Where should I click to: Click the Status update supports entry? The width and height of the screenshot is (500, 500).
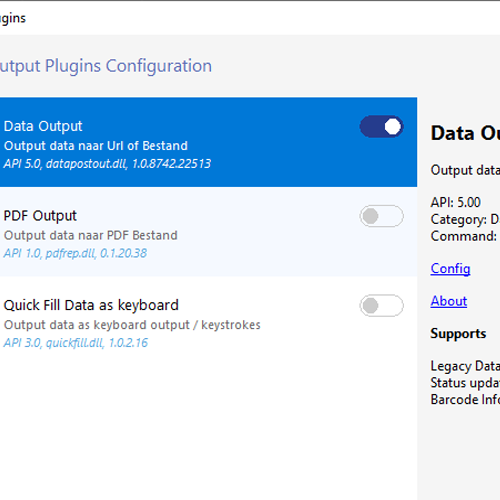coord(465,383)
